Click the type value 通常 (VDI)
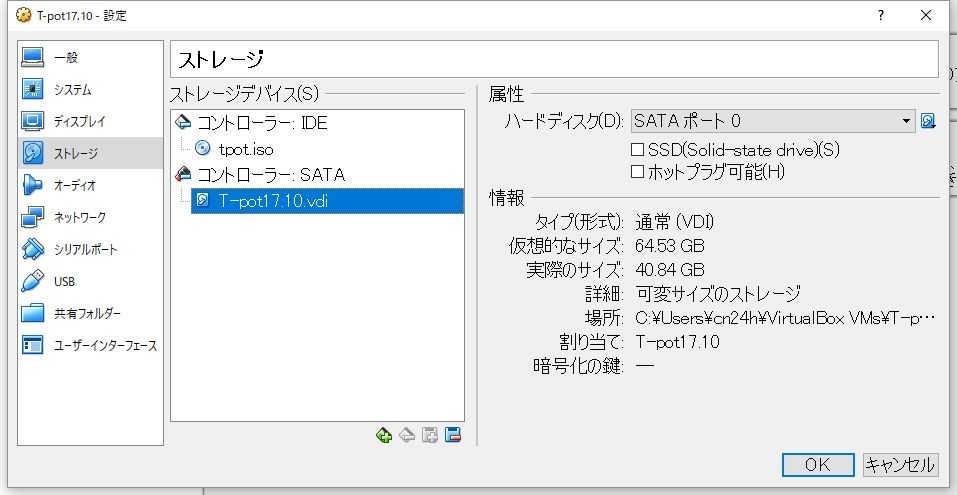The width and height of the screenshot is (957, 495). pyautogui.click(x=674, y=222)
